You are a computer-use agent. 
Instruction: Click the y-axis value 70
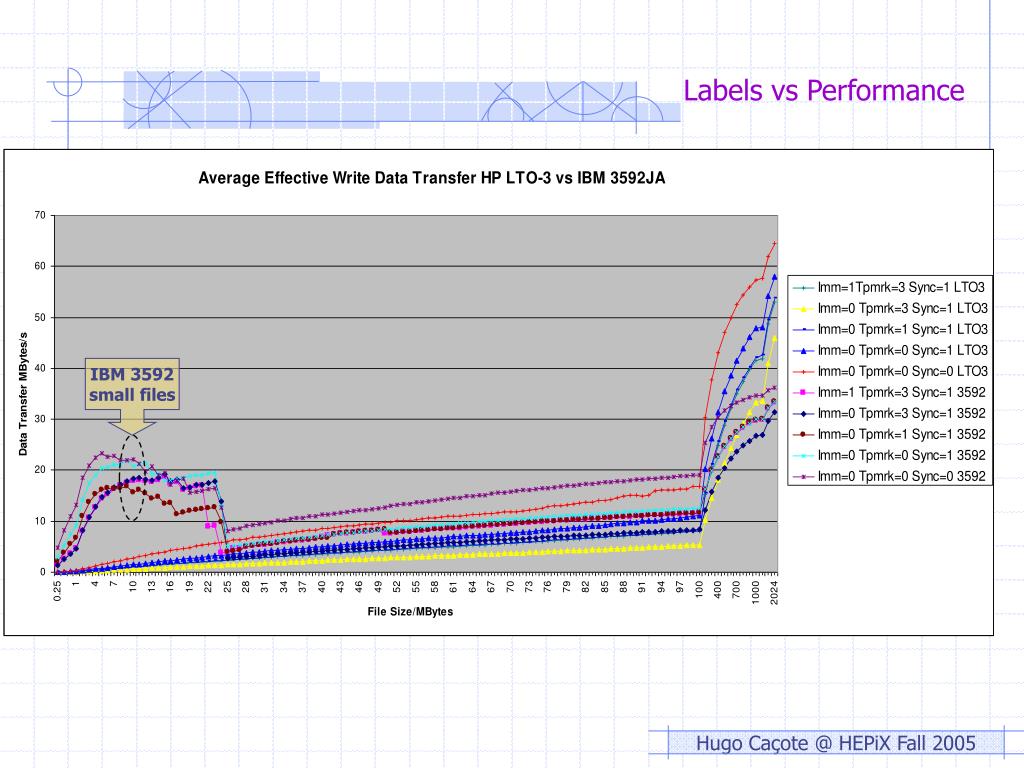coord(40,215)
